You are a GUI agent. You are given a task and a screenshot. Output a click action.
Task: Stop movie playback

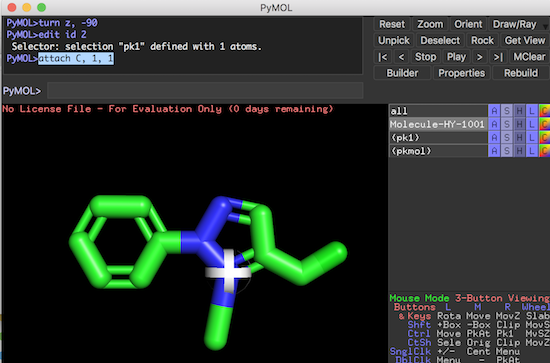click(x=425, y=57)
